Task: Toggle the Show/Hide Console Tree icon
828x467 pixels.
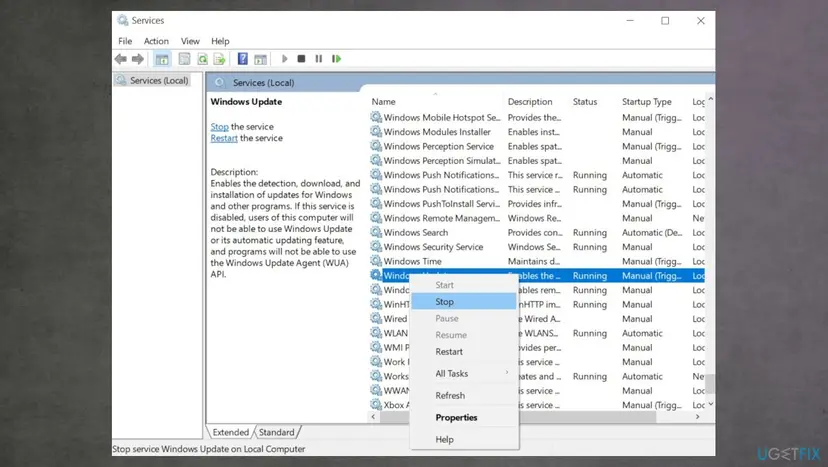Action: point(162,59)
